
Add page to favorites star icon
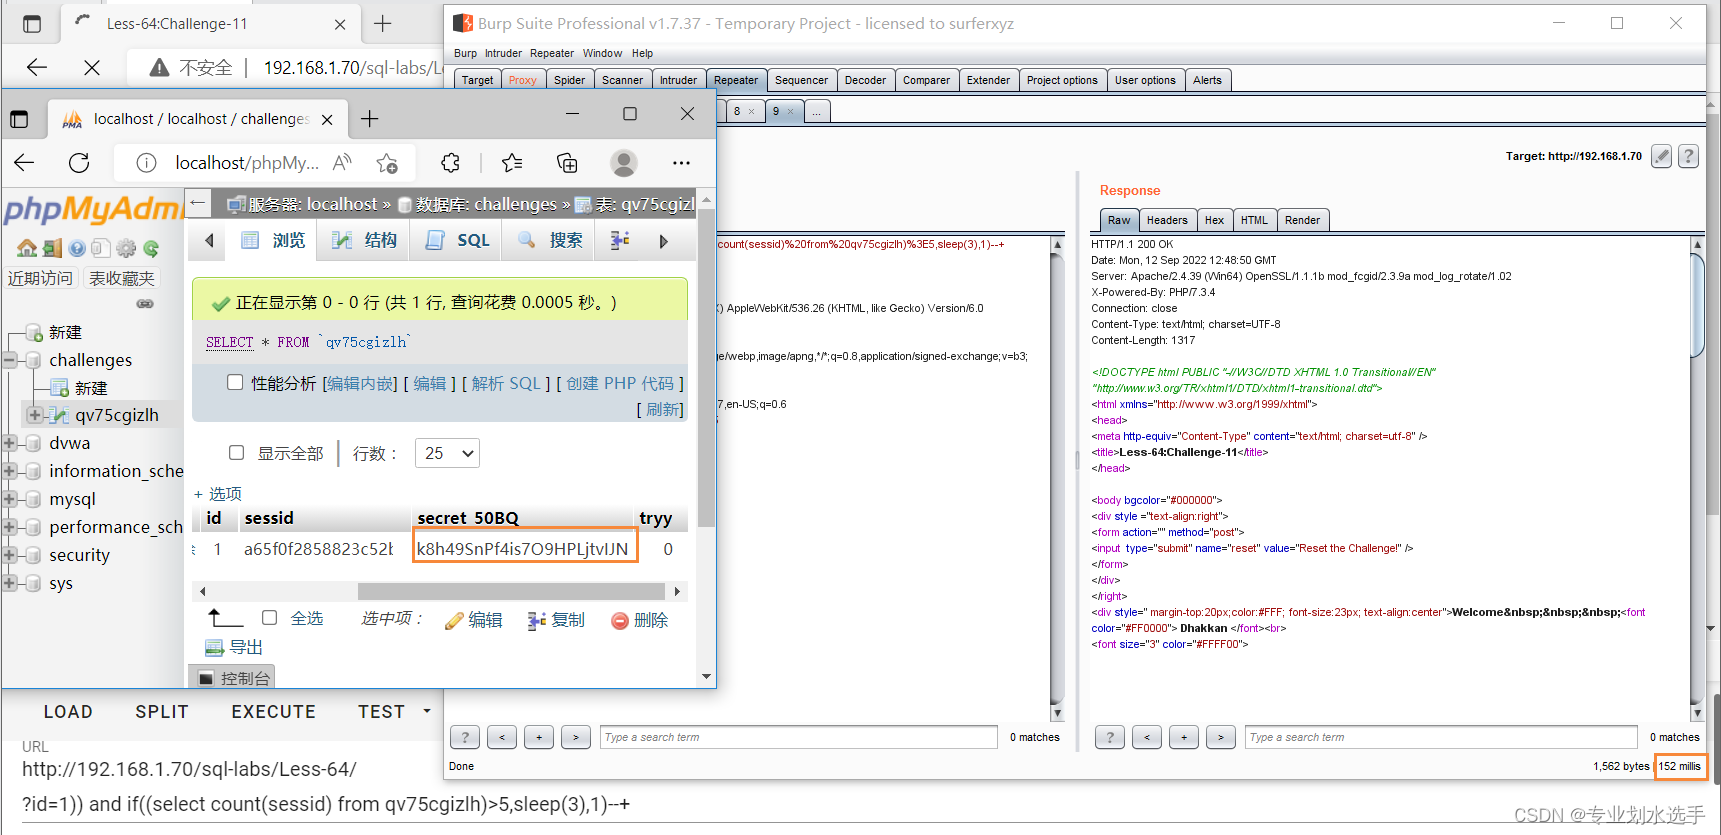387,163
